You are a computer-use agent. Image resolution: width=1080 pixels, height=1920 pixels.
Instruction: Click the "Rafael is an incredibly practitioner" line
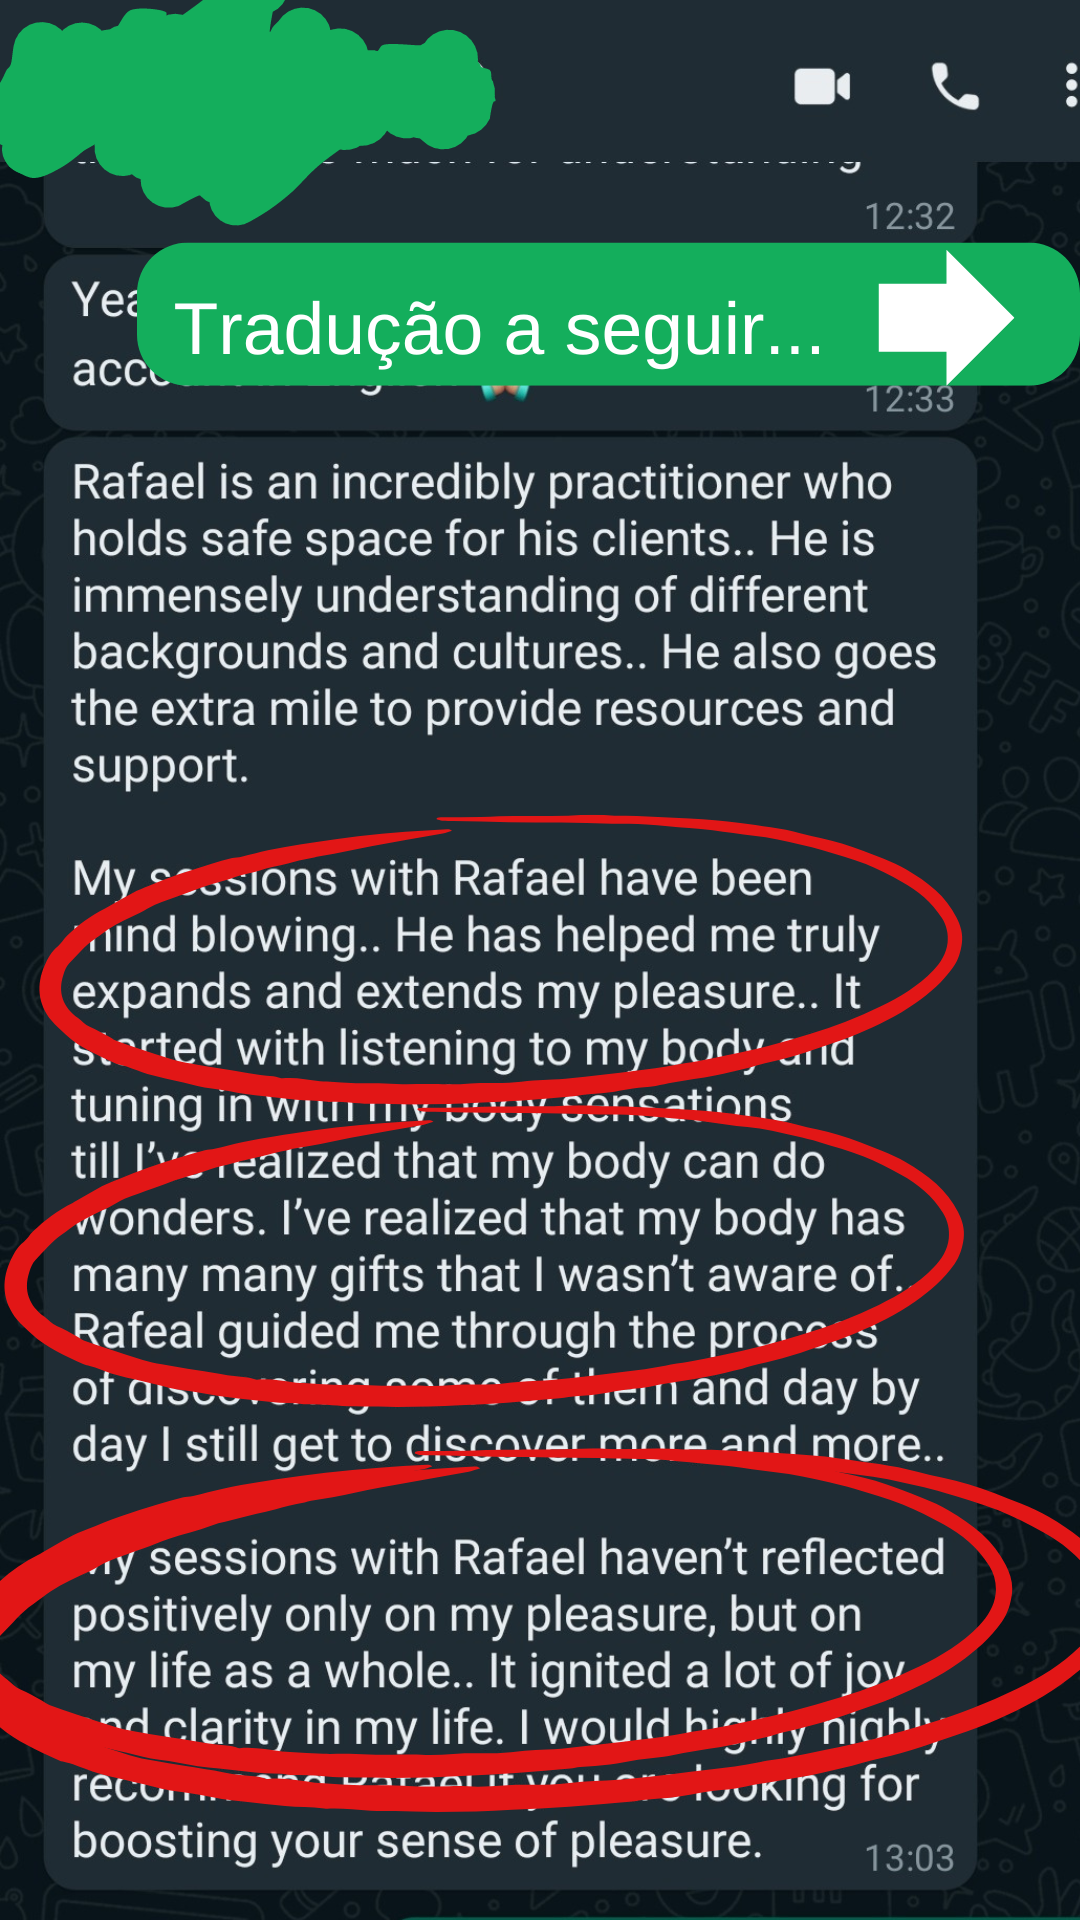coord(481,483)
